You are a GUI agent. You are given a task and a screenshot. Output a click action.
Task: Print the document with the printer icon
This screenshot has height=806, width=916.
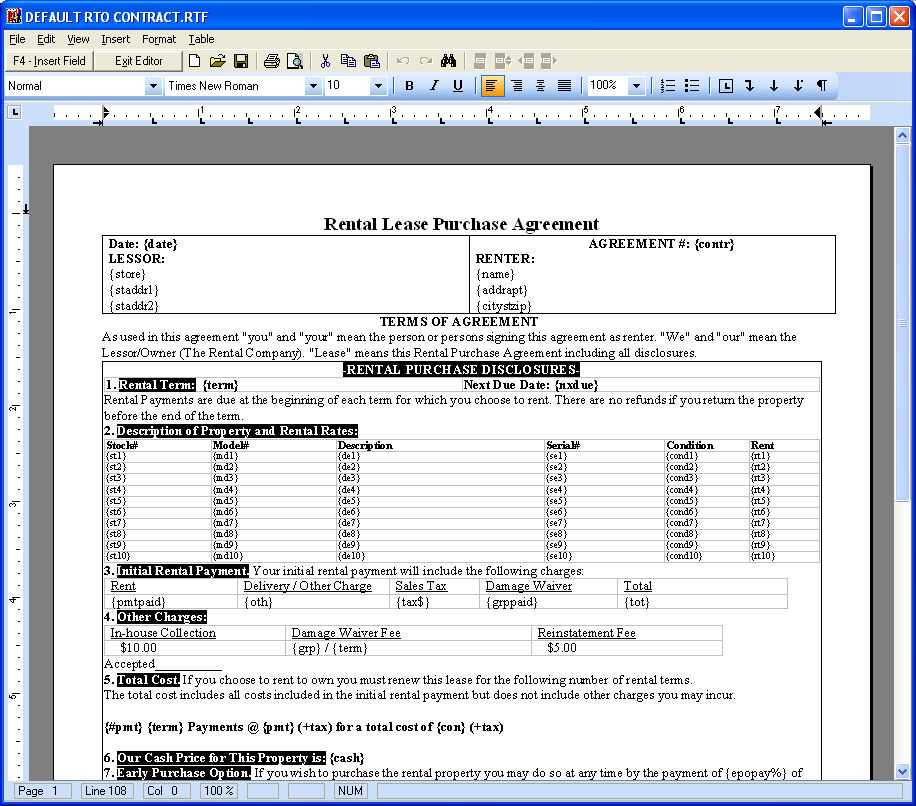pos(271,61)
